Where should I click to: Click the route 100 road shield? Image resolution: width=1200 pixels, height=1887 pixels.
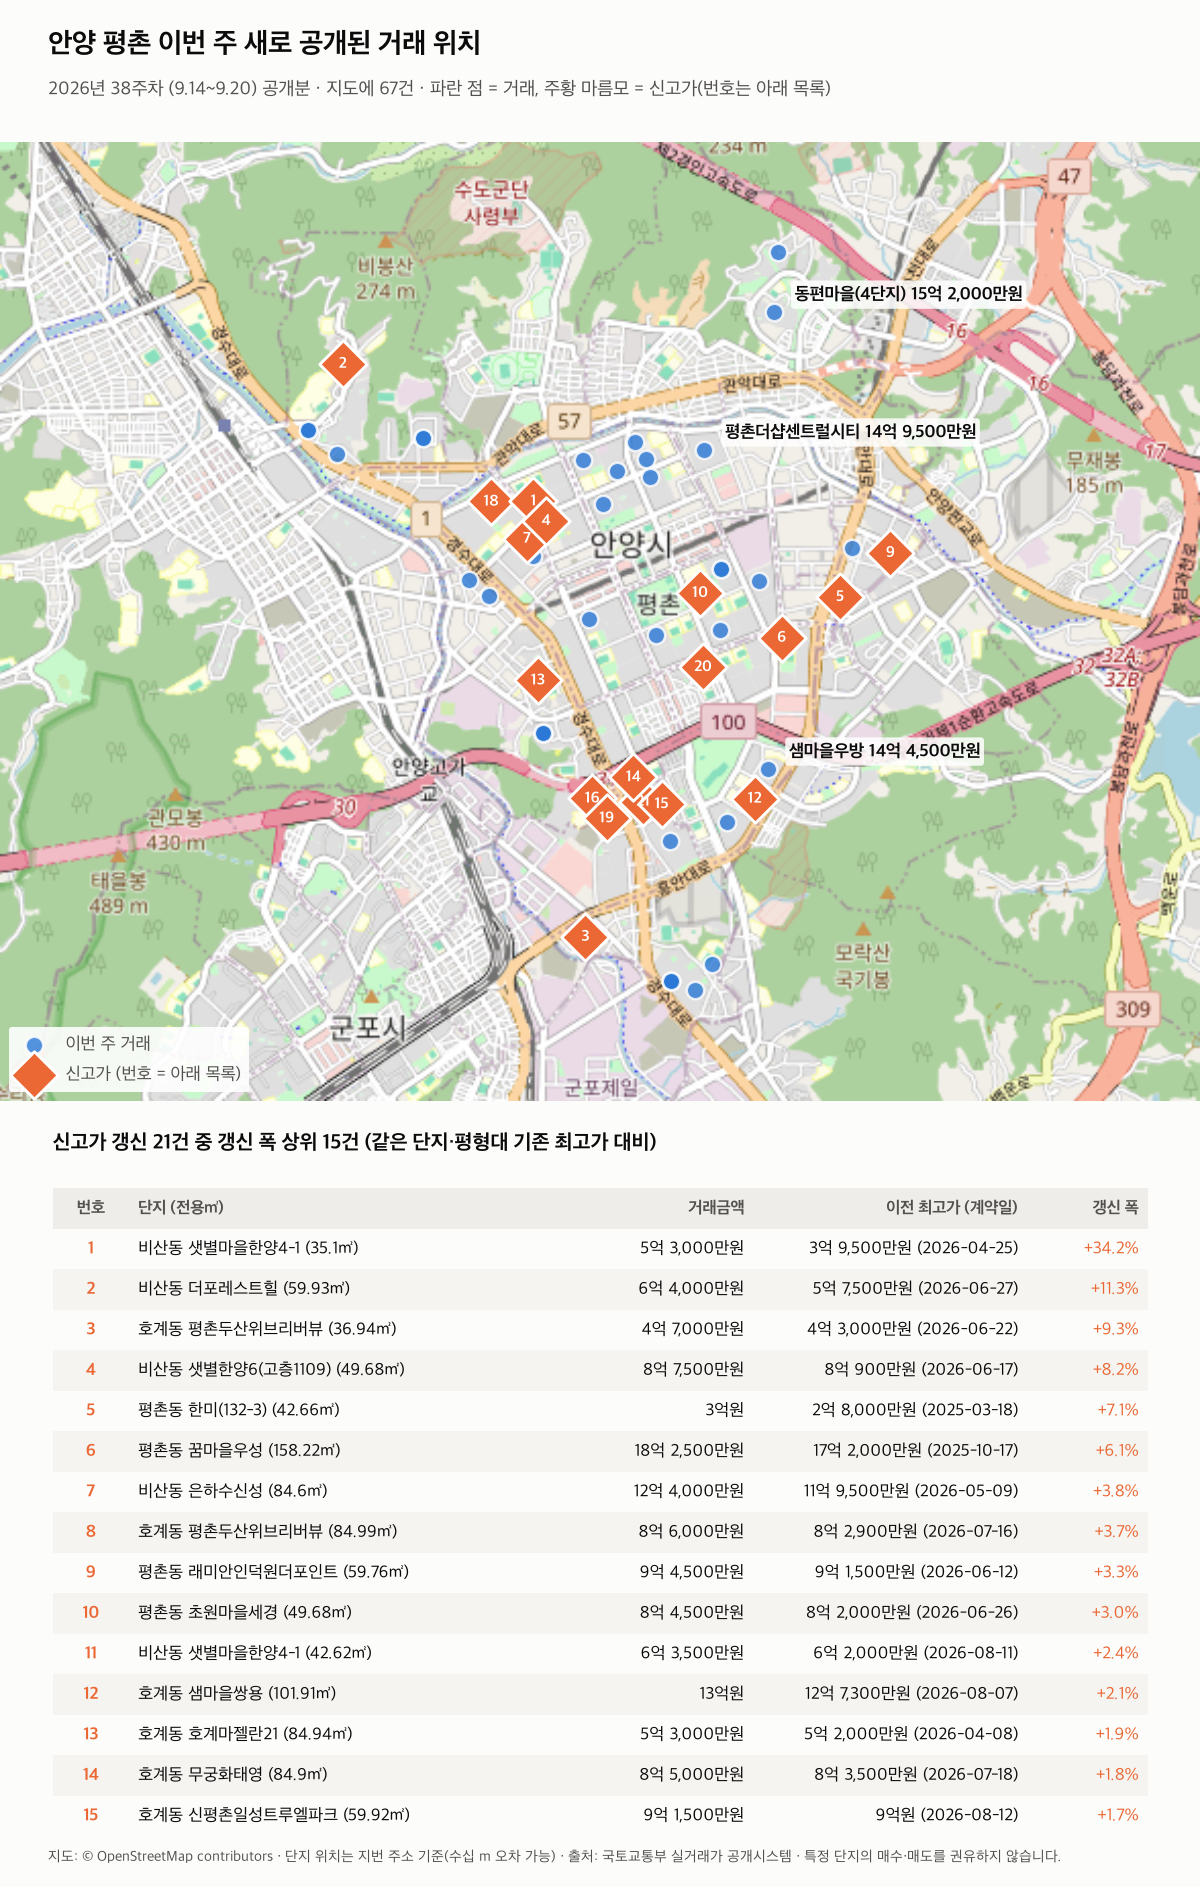728,722
